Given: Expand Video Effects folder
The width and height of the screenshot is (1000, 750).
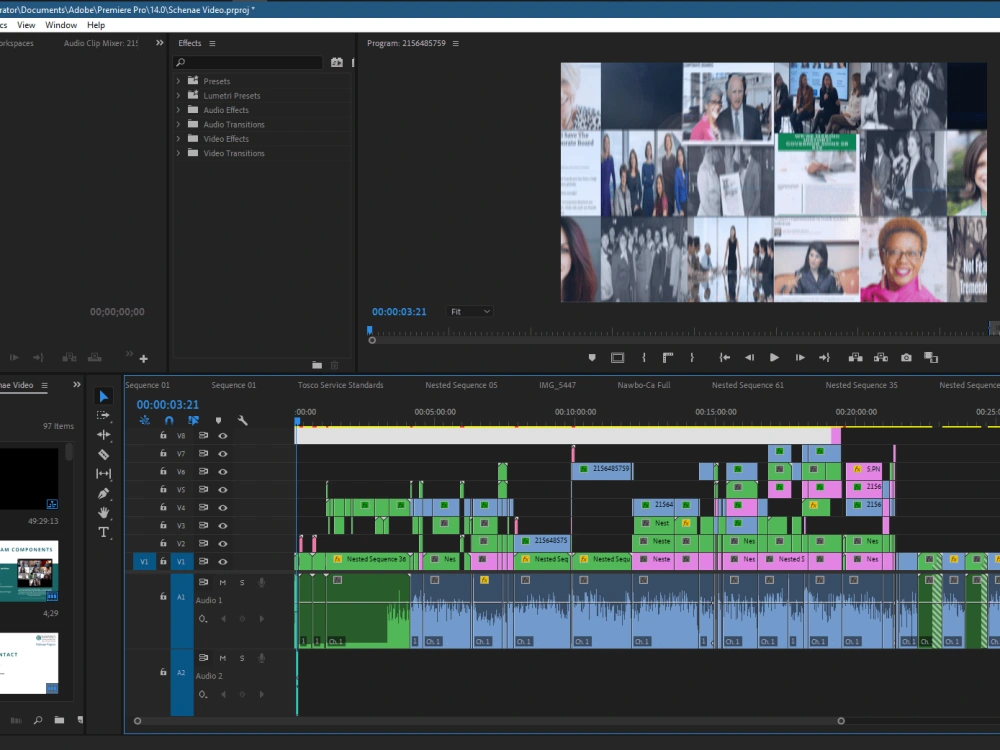Looking at the screenshot, I should point(179,138).
